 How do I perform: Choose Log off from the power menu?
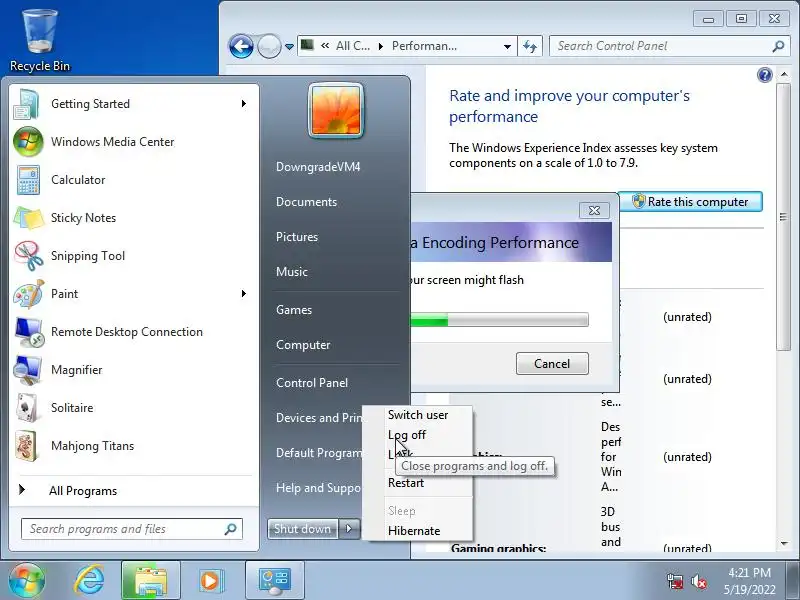click(407, 435)
